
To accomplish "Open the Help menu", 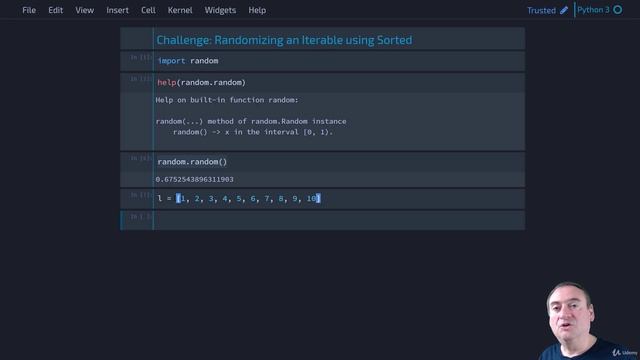I will coord(257,10).
